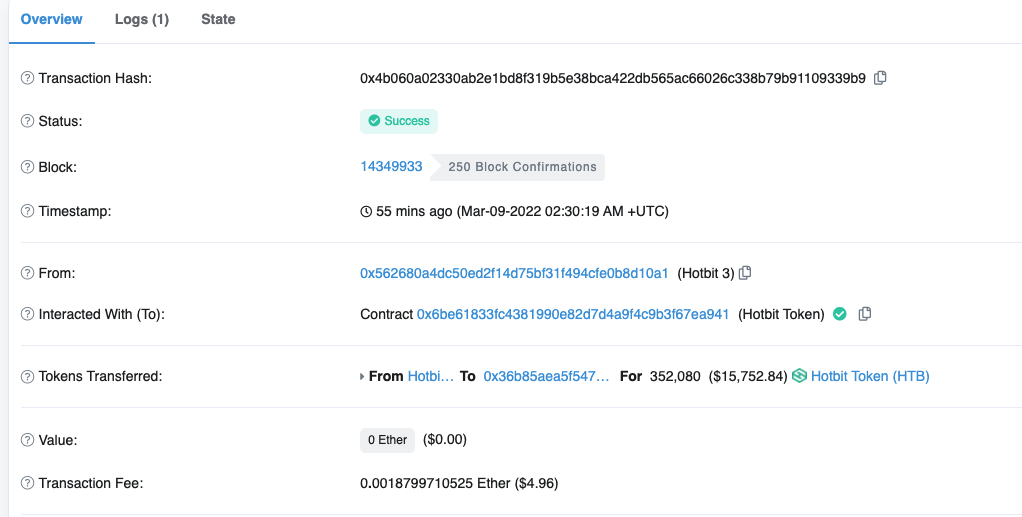The height and width of the screenshot is (517, 1022).
Task: Click the help icon next to Transaction Fee
Action: (28, 483)
